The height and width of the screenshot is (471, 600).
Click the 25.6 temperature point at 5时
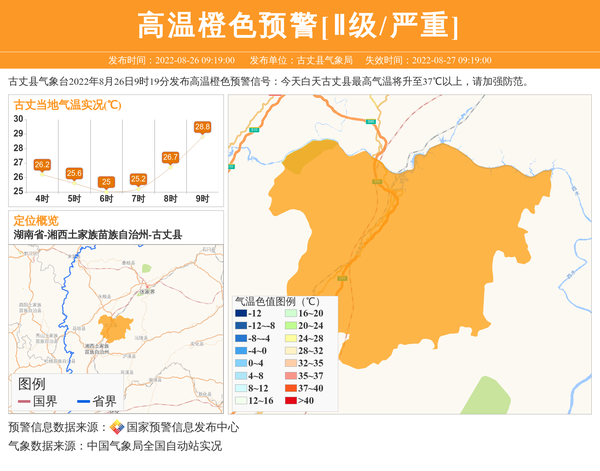click(x=74, y=173)
